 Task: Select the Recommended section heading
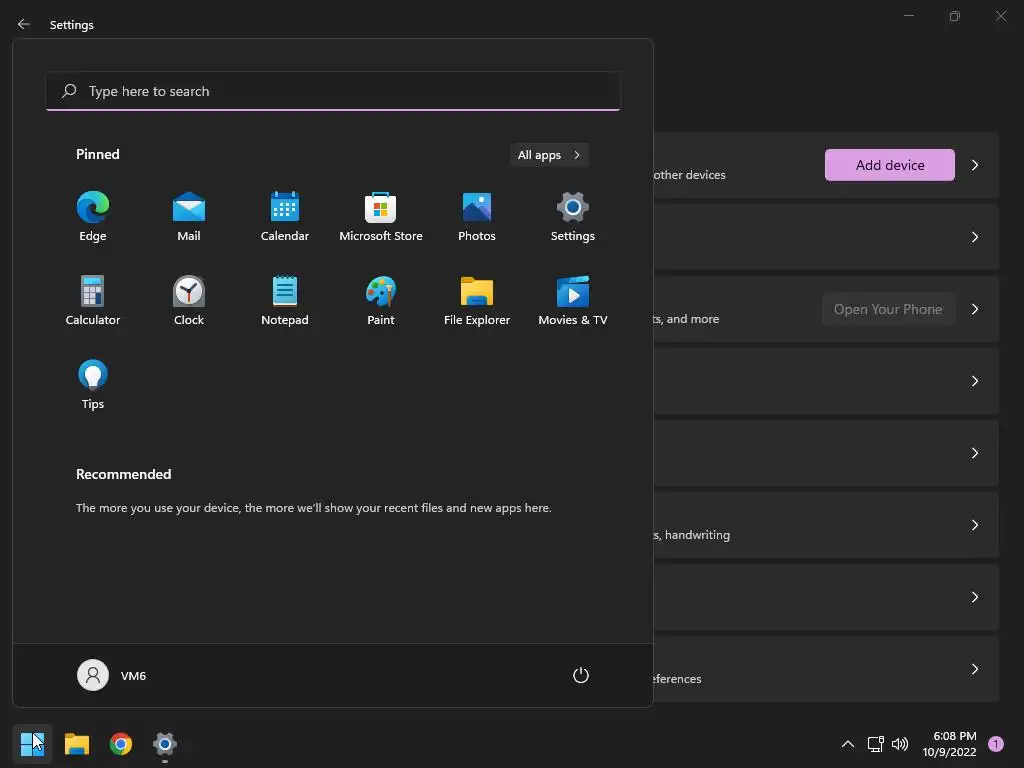point(123,474)
